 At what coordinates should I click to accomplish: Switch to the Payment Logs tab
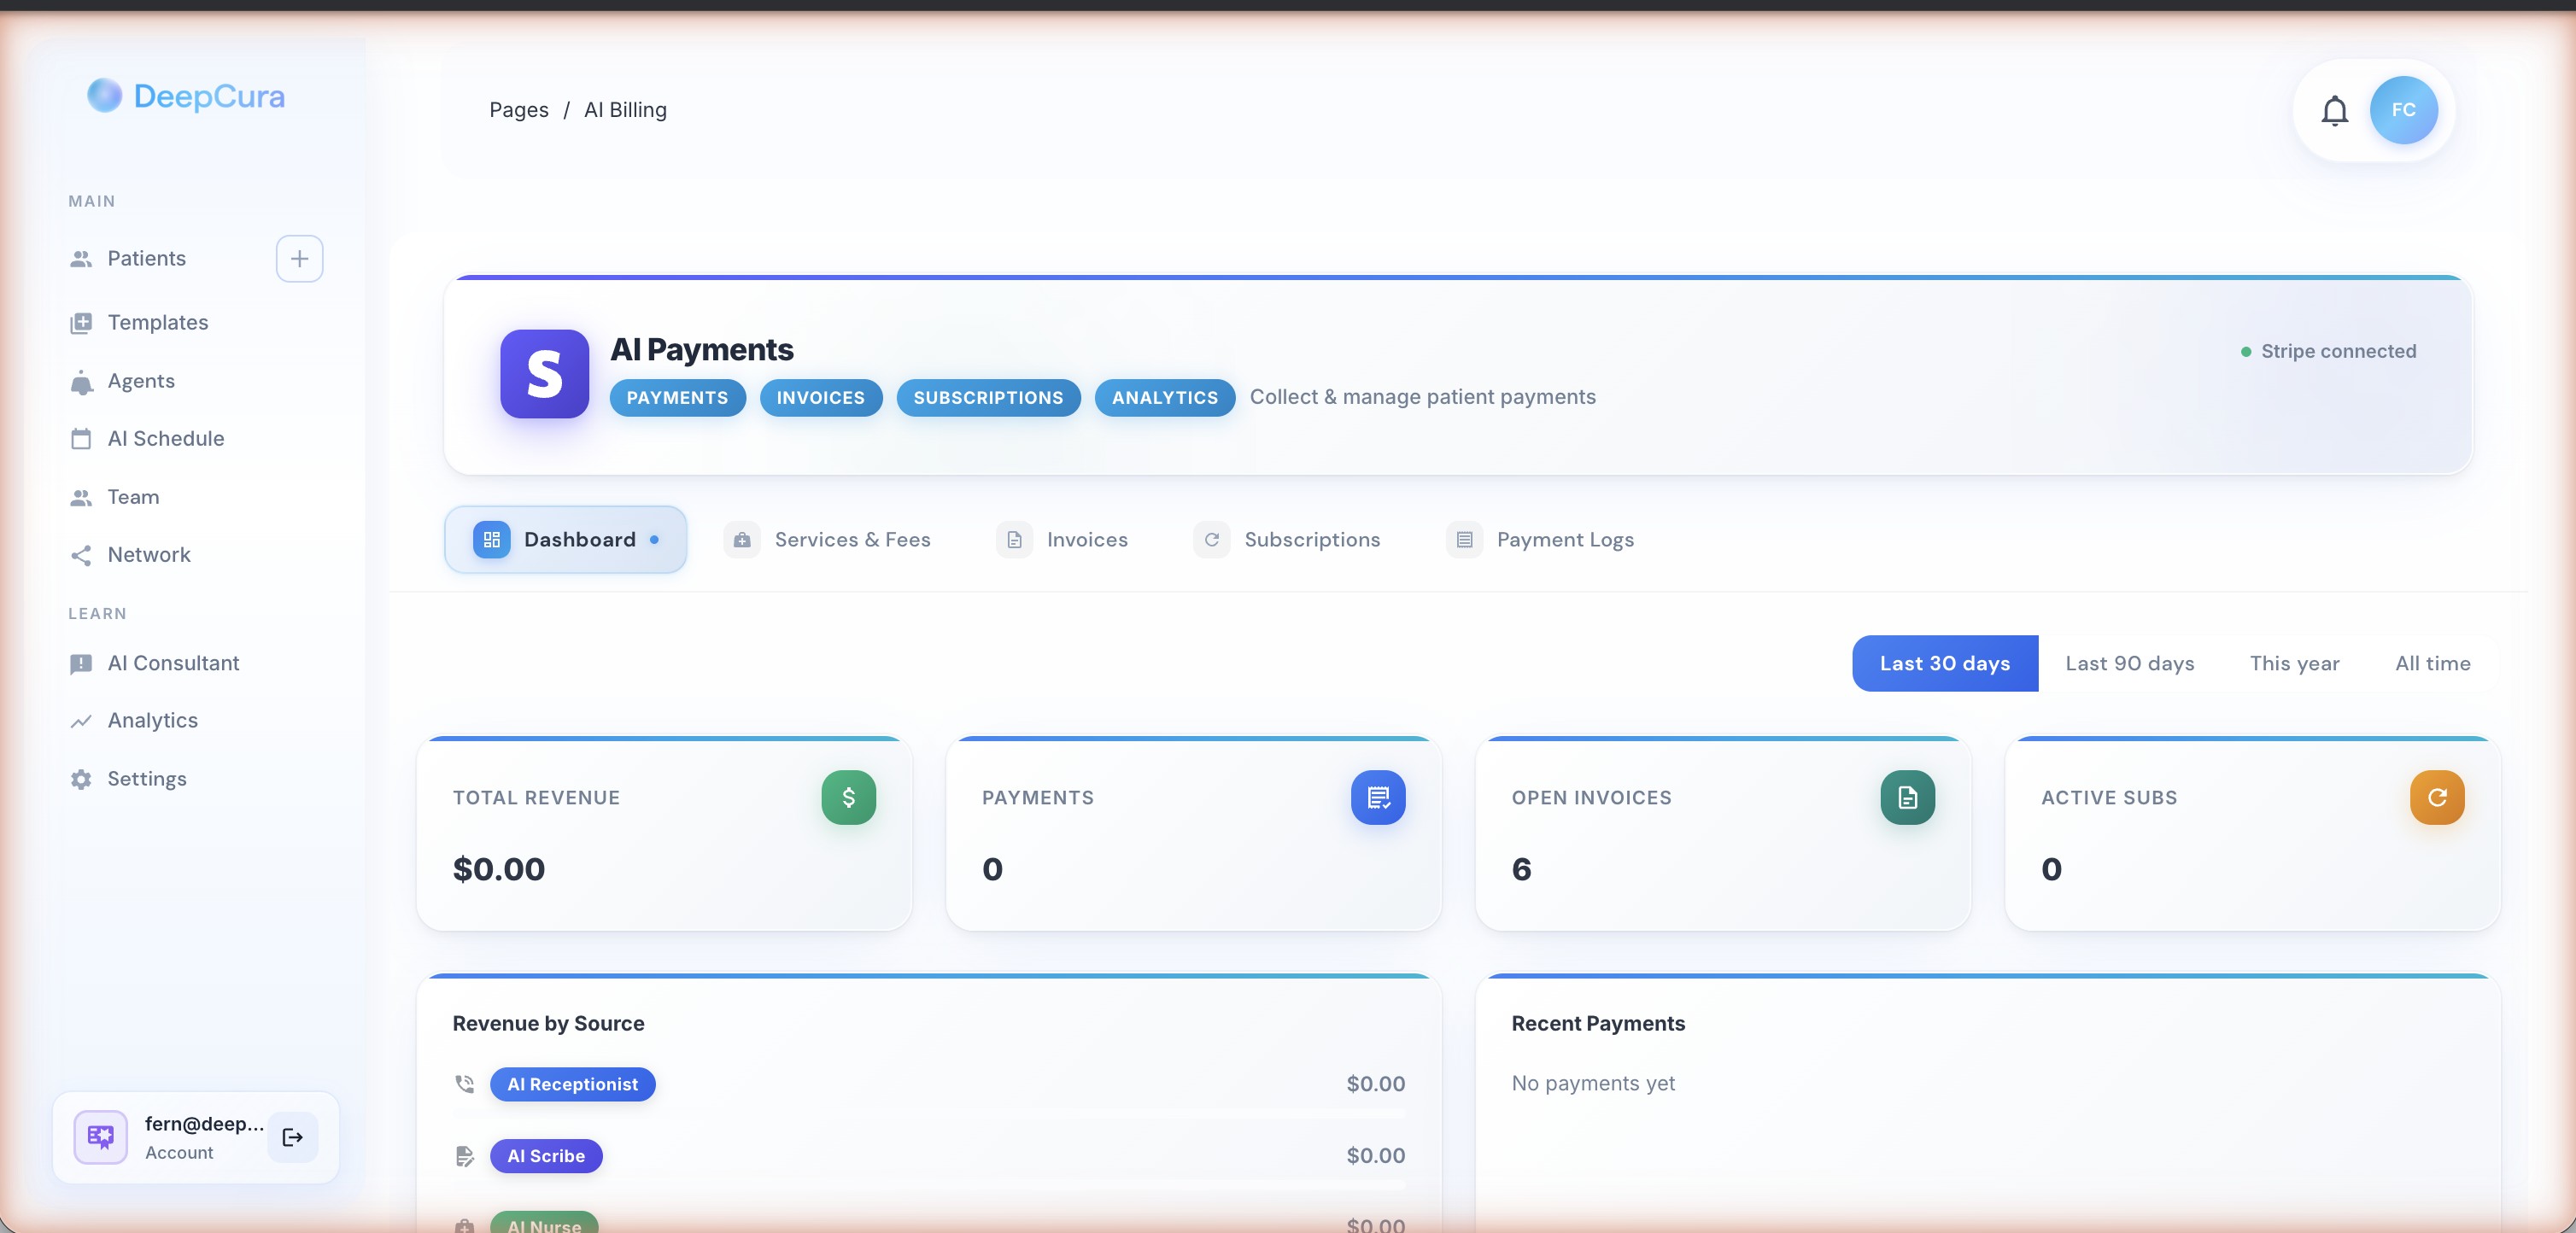click(1540, 540)
